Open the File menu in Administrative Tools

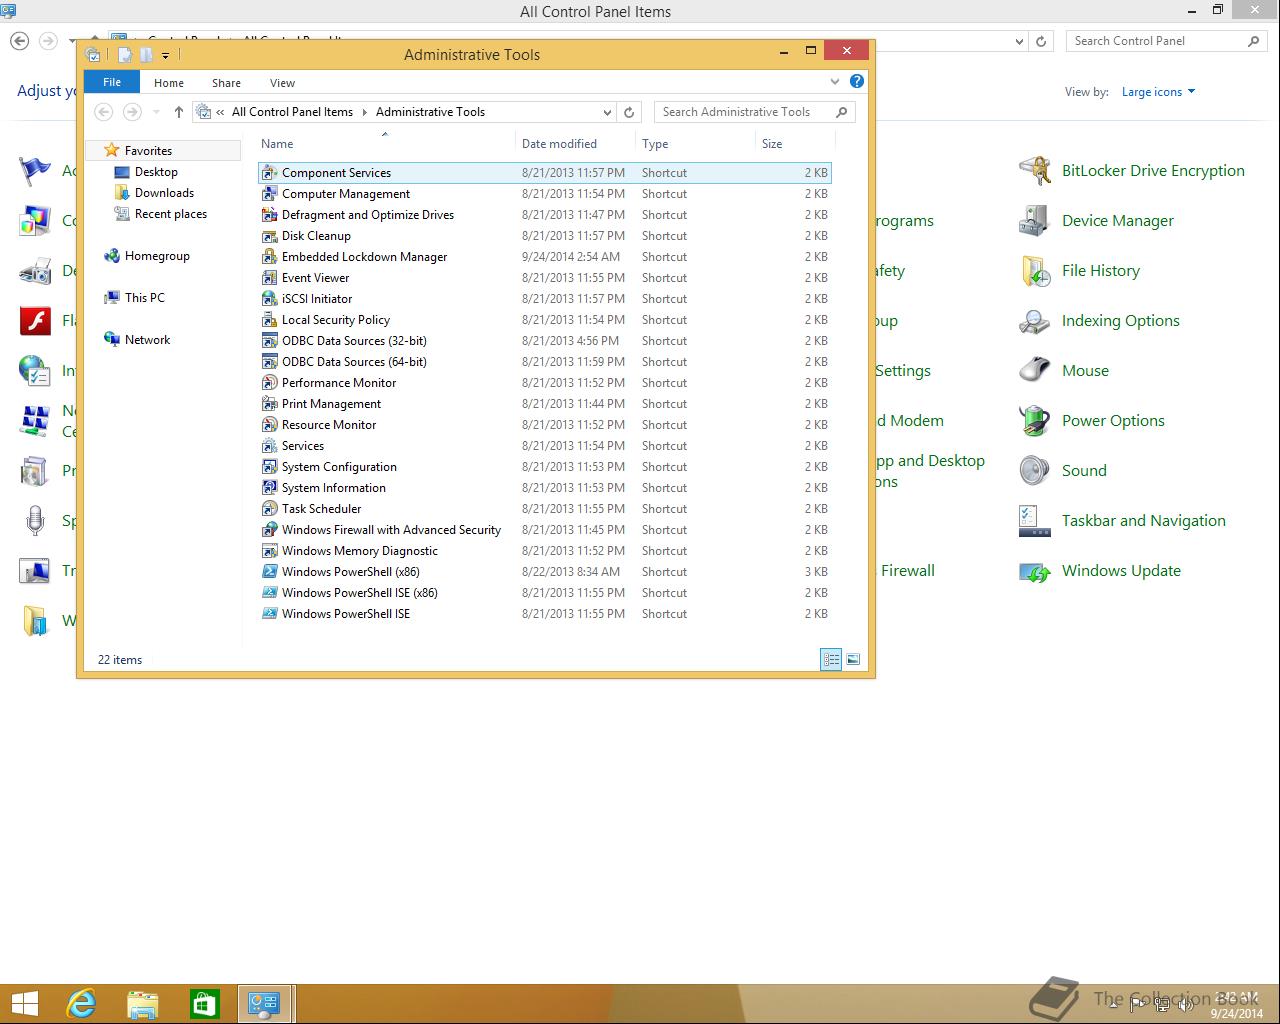[x=112, y=82]
